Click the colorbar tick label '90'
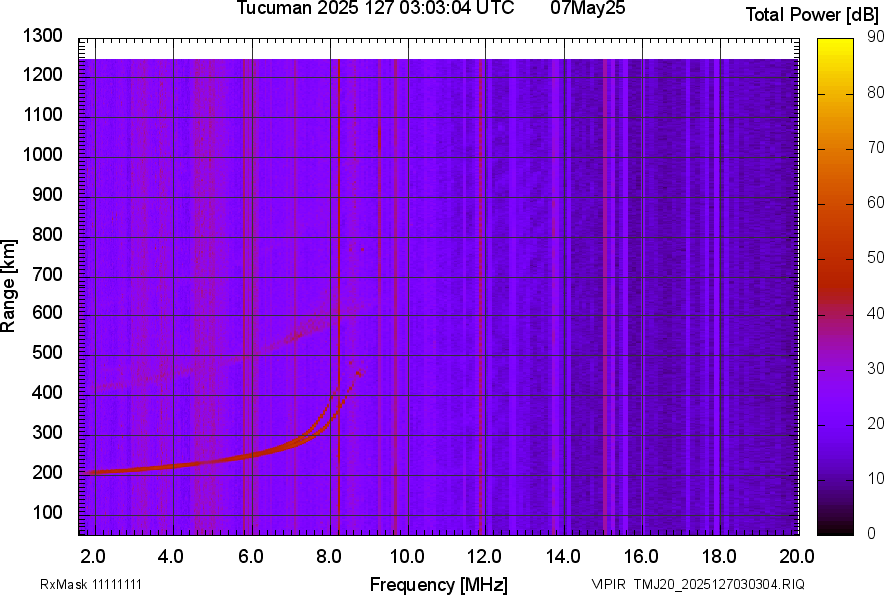 pyautogui.click(x=875, y=37)
